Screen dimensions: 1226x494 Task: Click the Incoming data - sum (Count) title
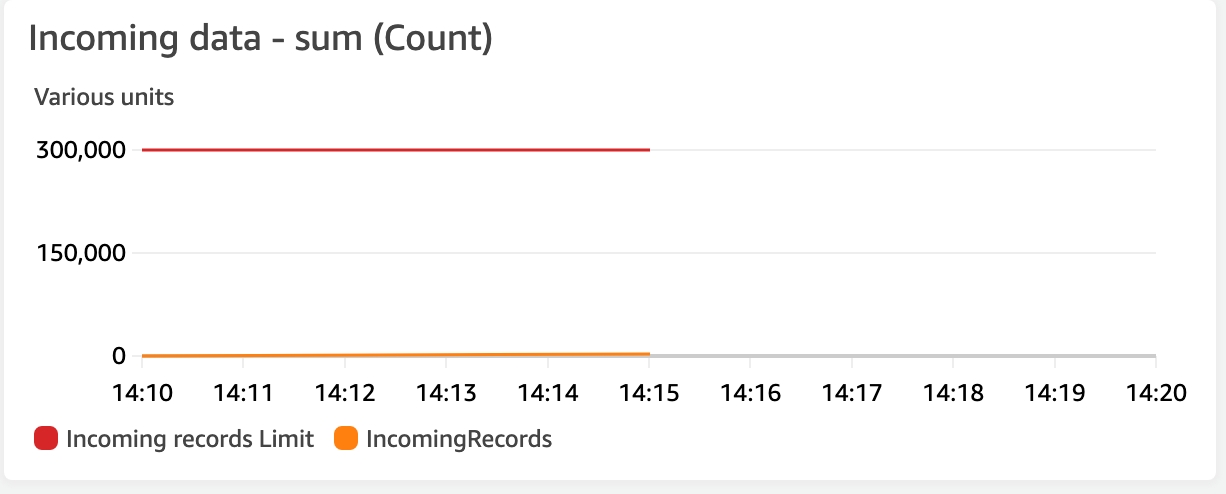pyautogui.click(x=260, y=39)
